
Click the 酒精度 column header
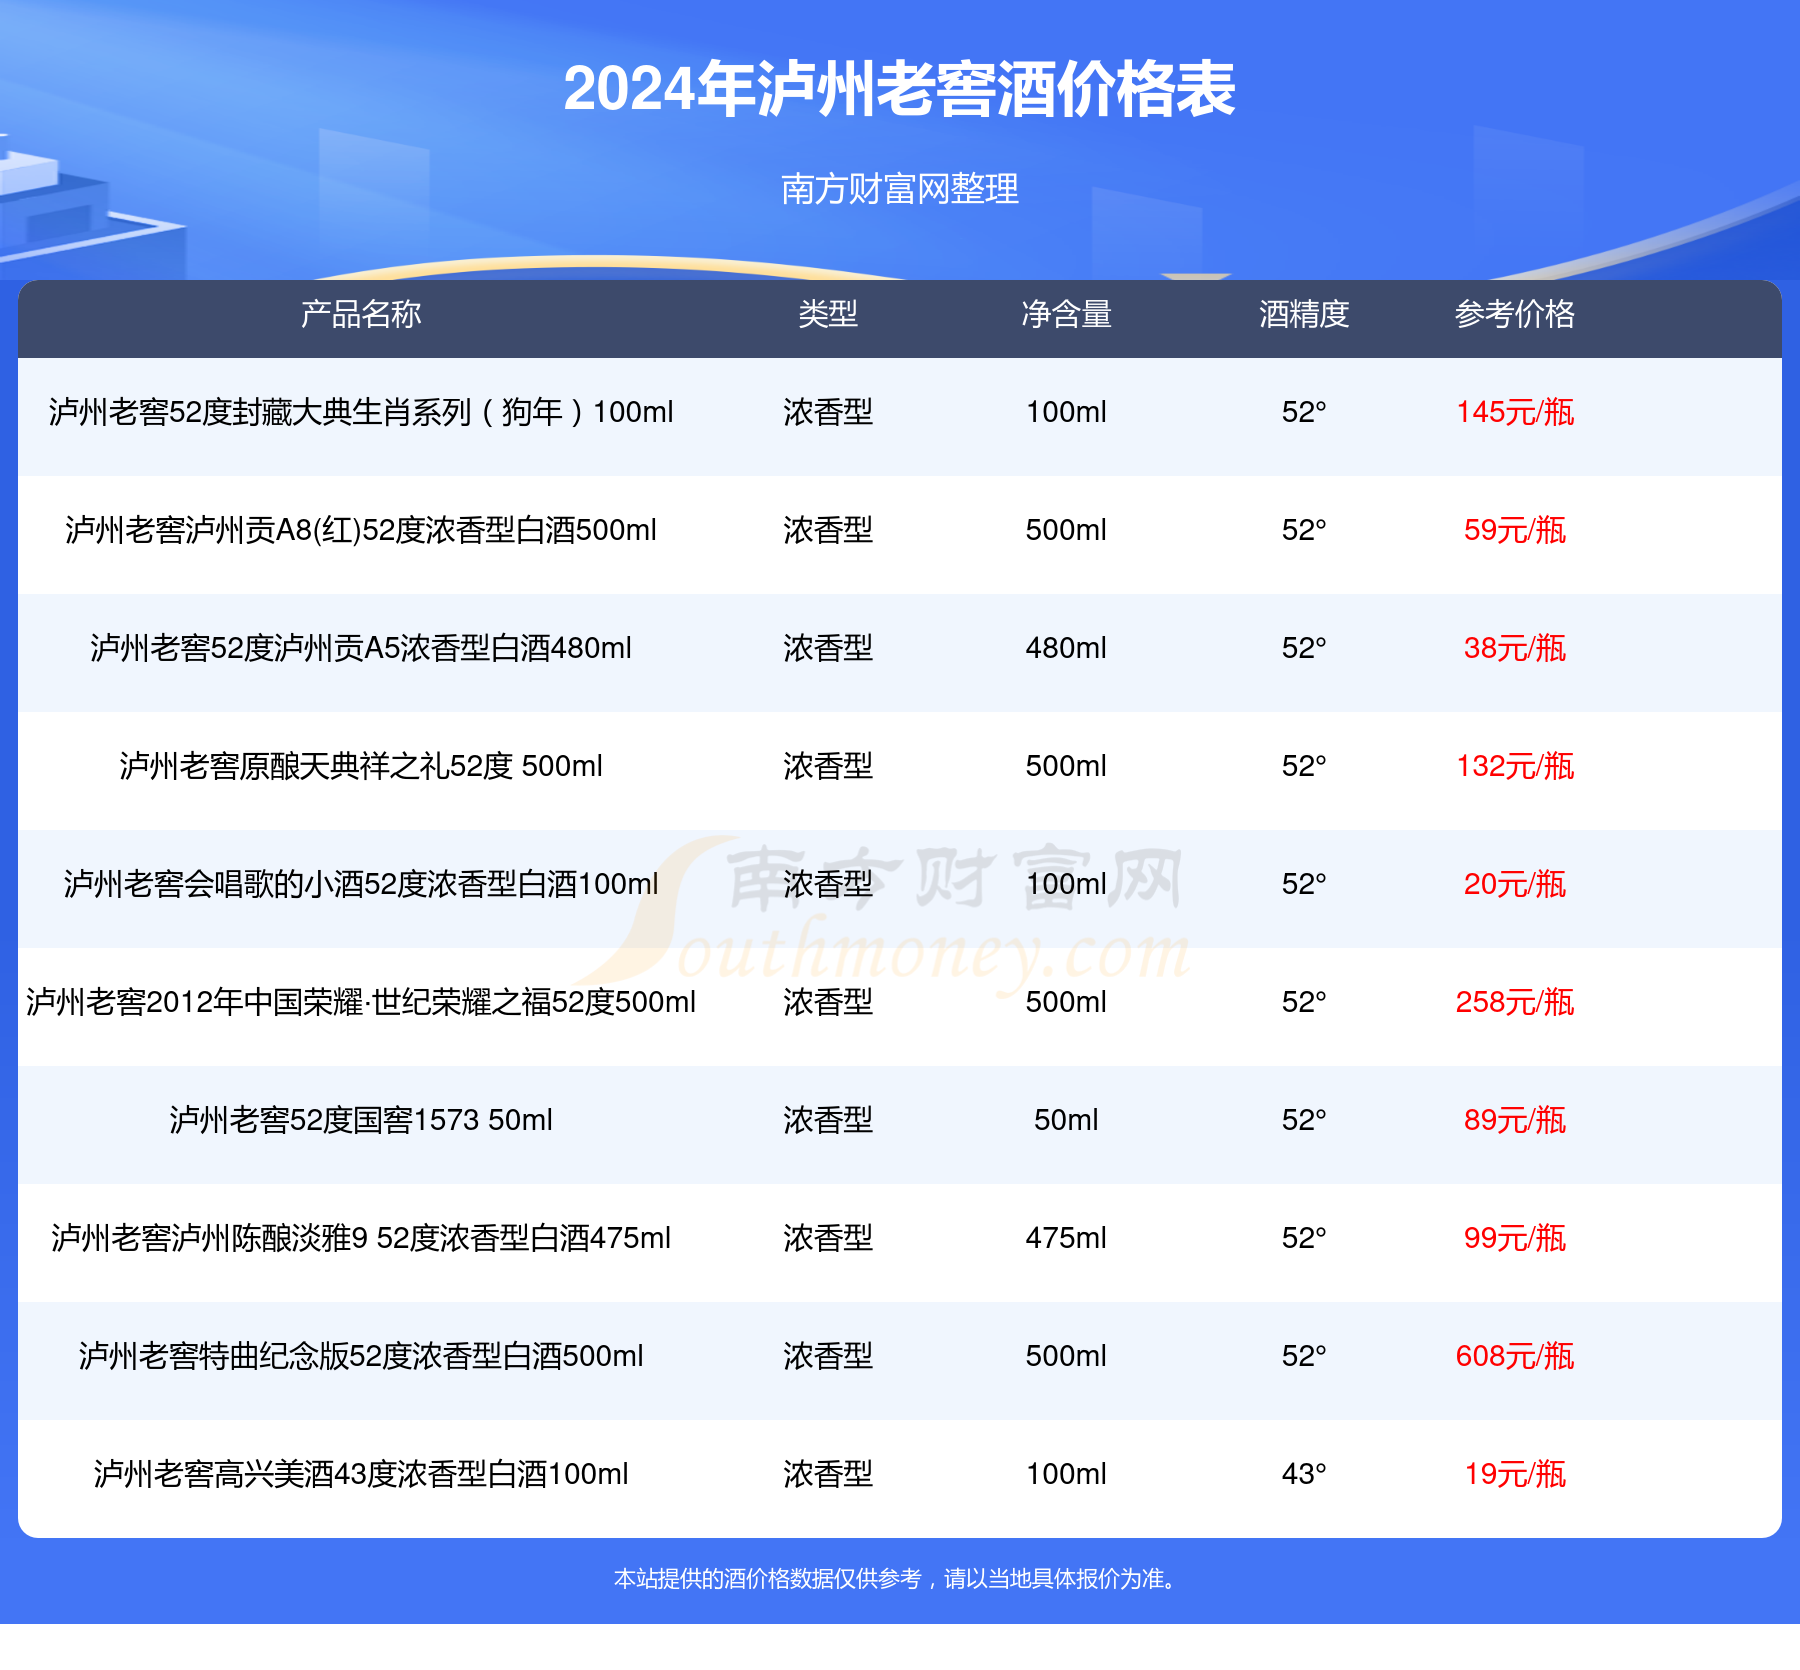[1304, 314]
